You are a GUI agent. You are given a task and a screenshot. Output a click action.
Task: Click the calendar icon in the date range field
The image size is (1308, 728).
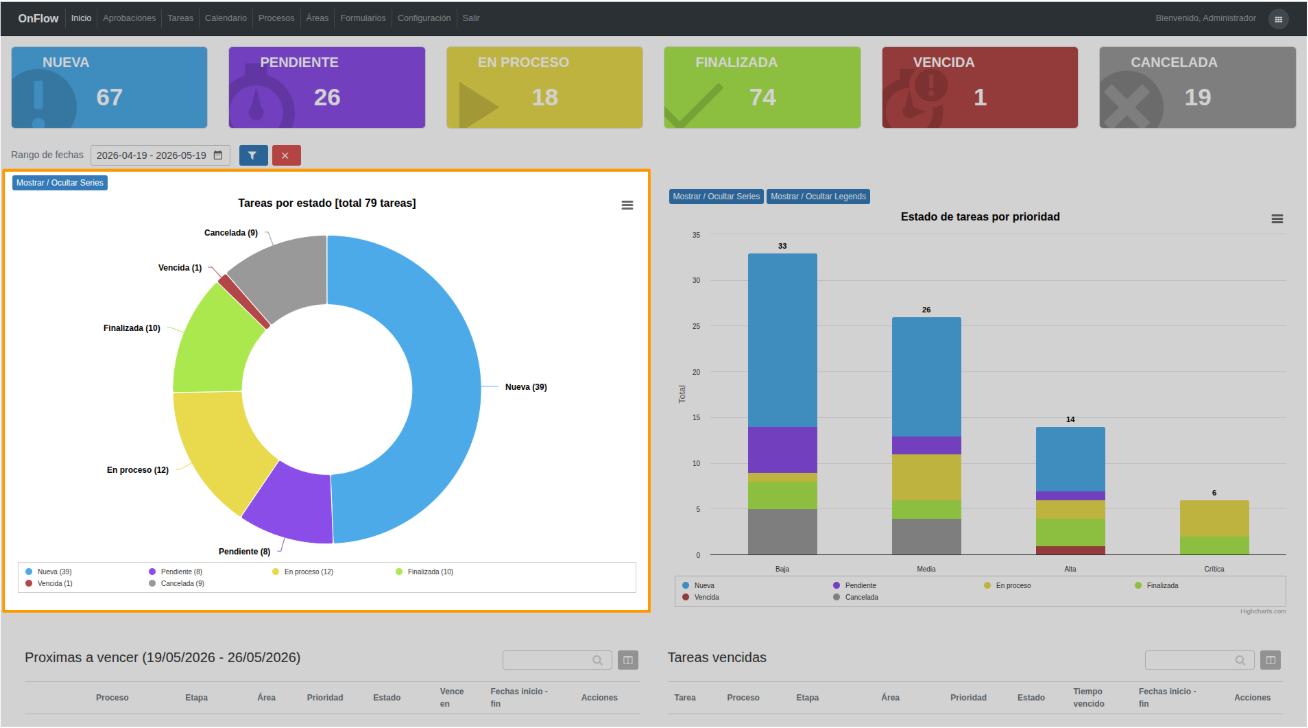tap(218, 156)
